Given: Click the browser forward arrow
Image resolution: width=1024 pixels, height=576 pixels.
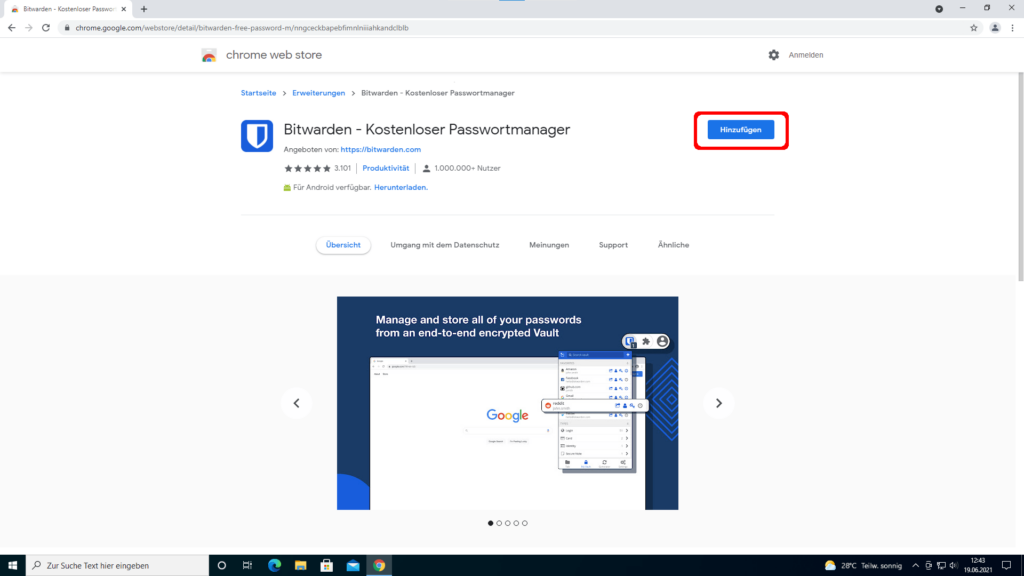Looking at the screenshot, I should (29, 28).
